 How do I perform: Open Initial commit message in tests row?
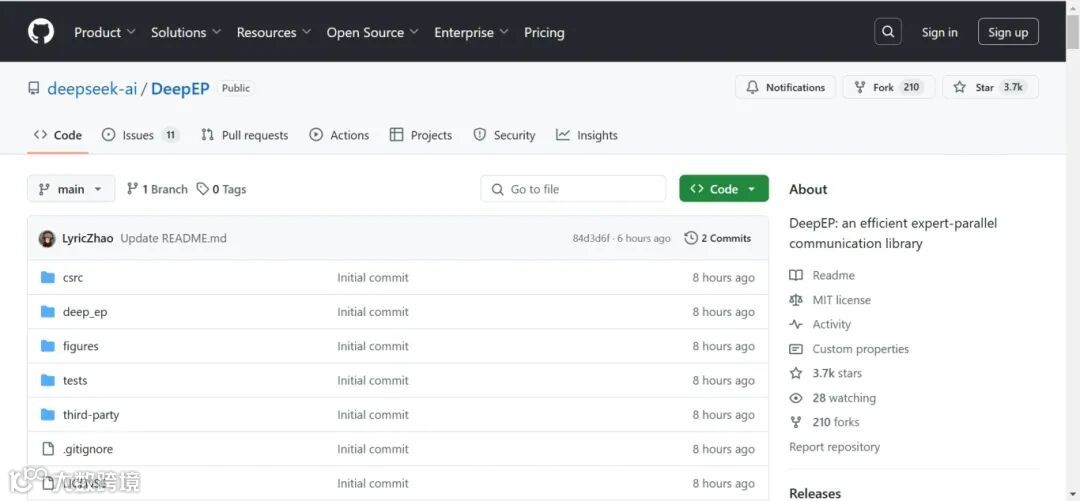coord(373,380)
